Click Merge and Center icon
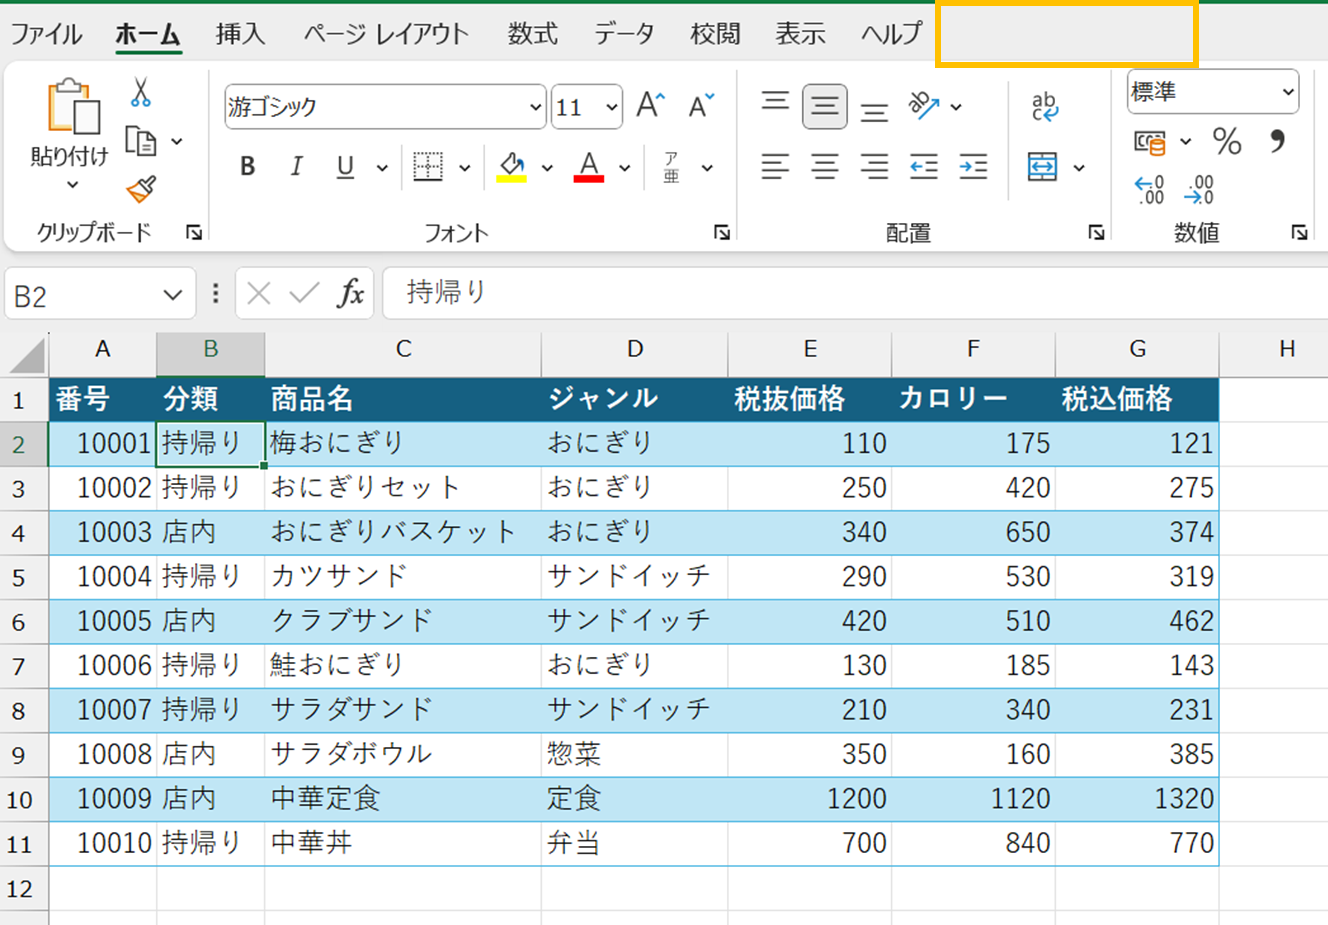 tap(1042, 167)
